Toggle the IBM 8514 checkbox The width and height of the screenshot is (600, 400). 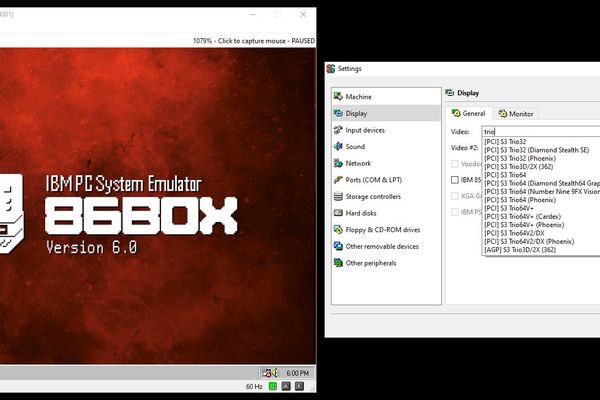pos(455,180)
